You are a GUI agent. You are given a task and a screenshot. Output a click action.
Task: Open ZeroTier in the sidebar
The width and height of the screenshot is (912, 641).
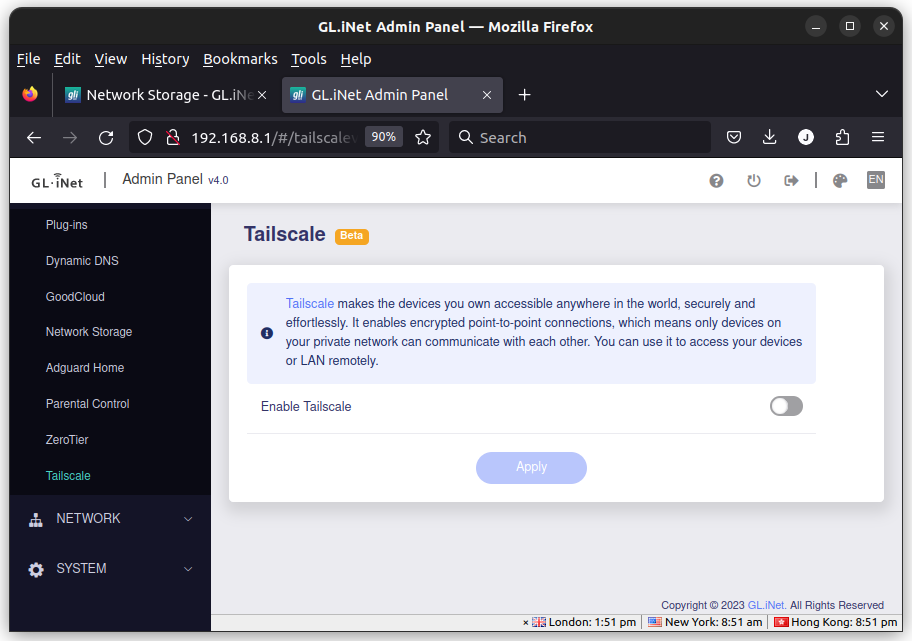pyautogui.click(x=67, y=440)
